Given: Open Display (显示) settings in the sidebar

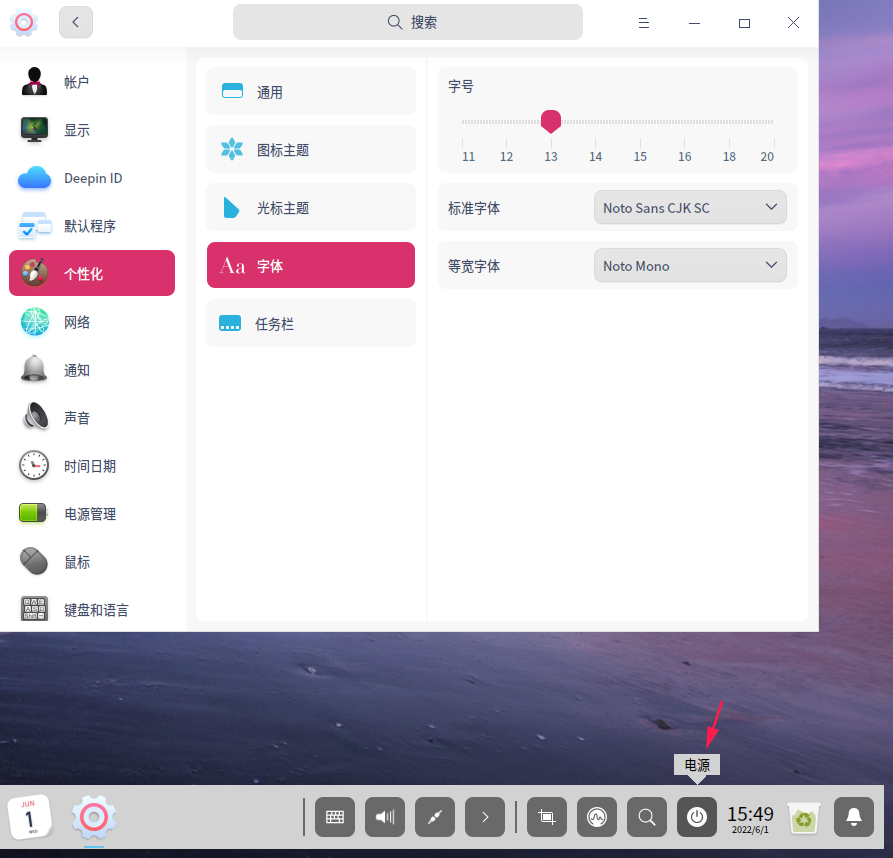Looking at the screenshot, I should (34, 130).
